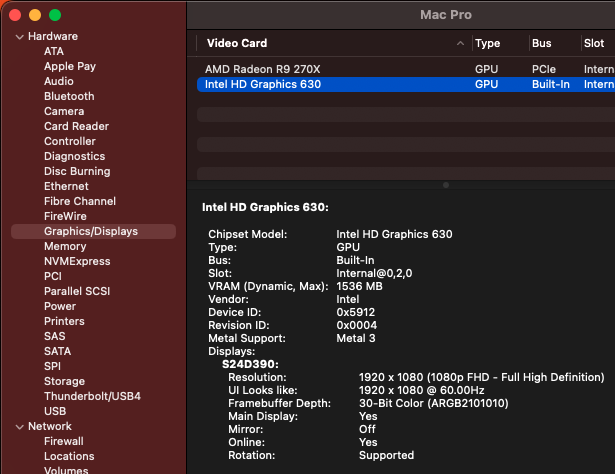Image resolution: width=615 pixels, height=474 pixels.
Task: Close the window with red button
Action: click(15, 15)
